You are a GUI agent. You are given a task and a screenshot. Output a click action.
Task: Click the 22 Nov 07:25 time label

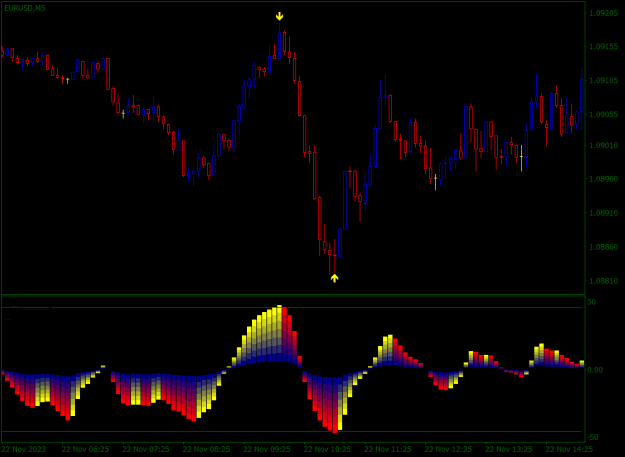coord(146,449)
